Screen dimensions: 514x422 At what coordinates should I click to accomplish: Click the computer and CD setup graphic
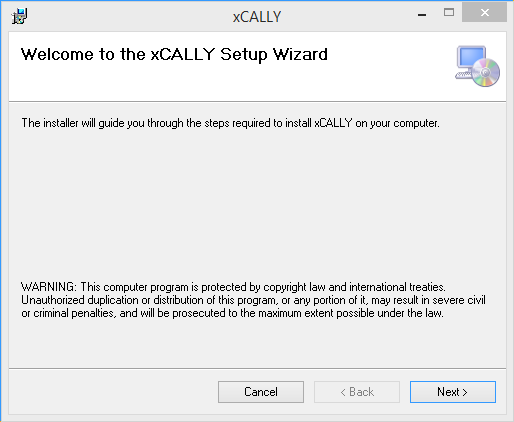coord(477,66)
